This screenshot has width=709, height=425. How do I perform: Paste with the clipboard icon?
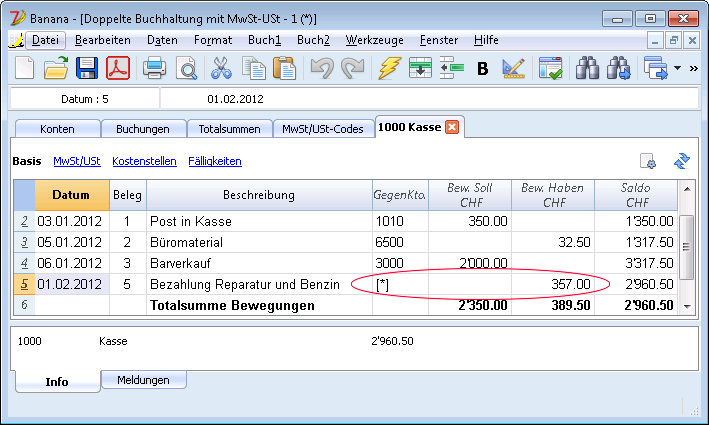[x=285, y=68]
